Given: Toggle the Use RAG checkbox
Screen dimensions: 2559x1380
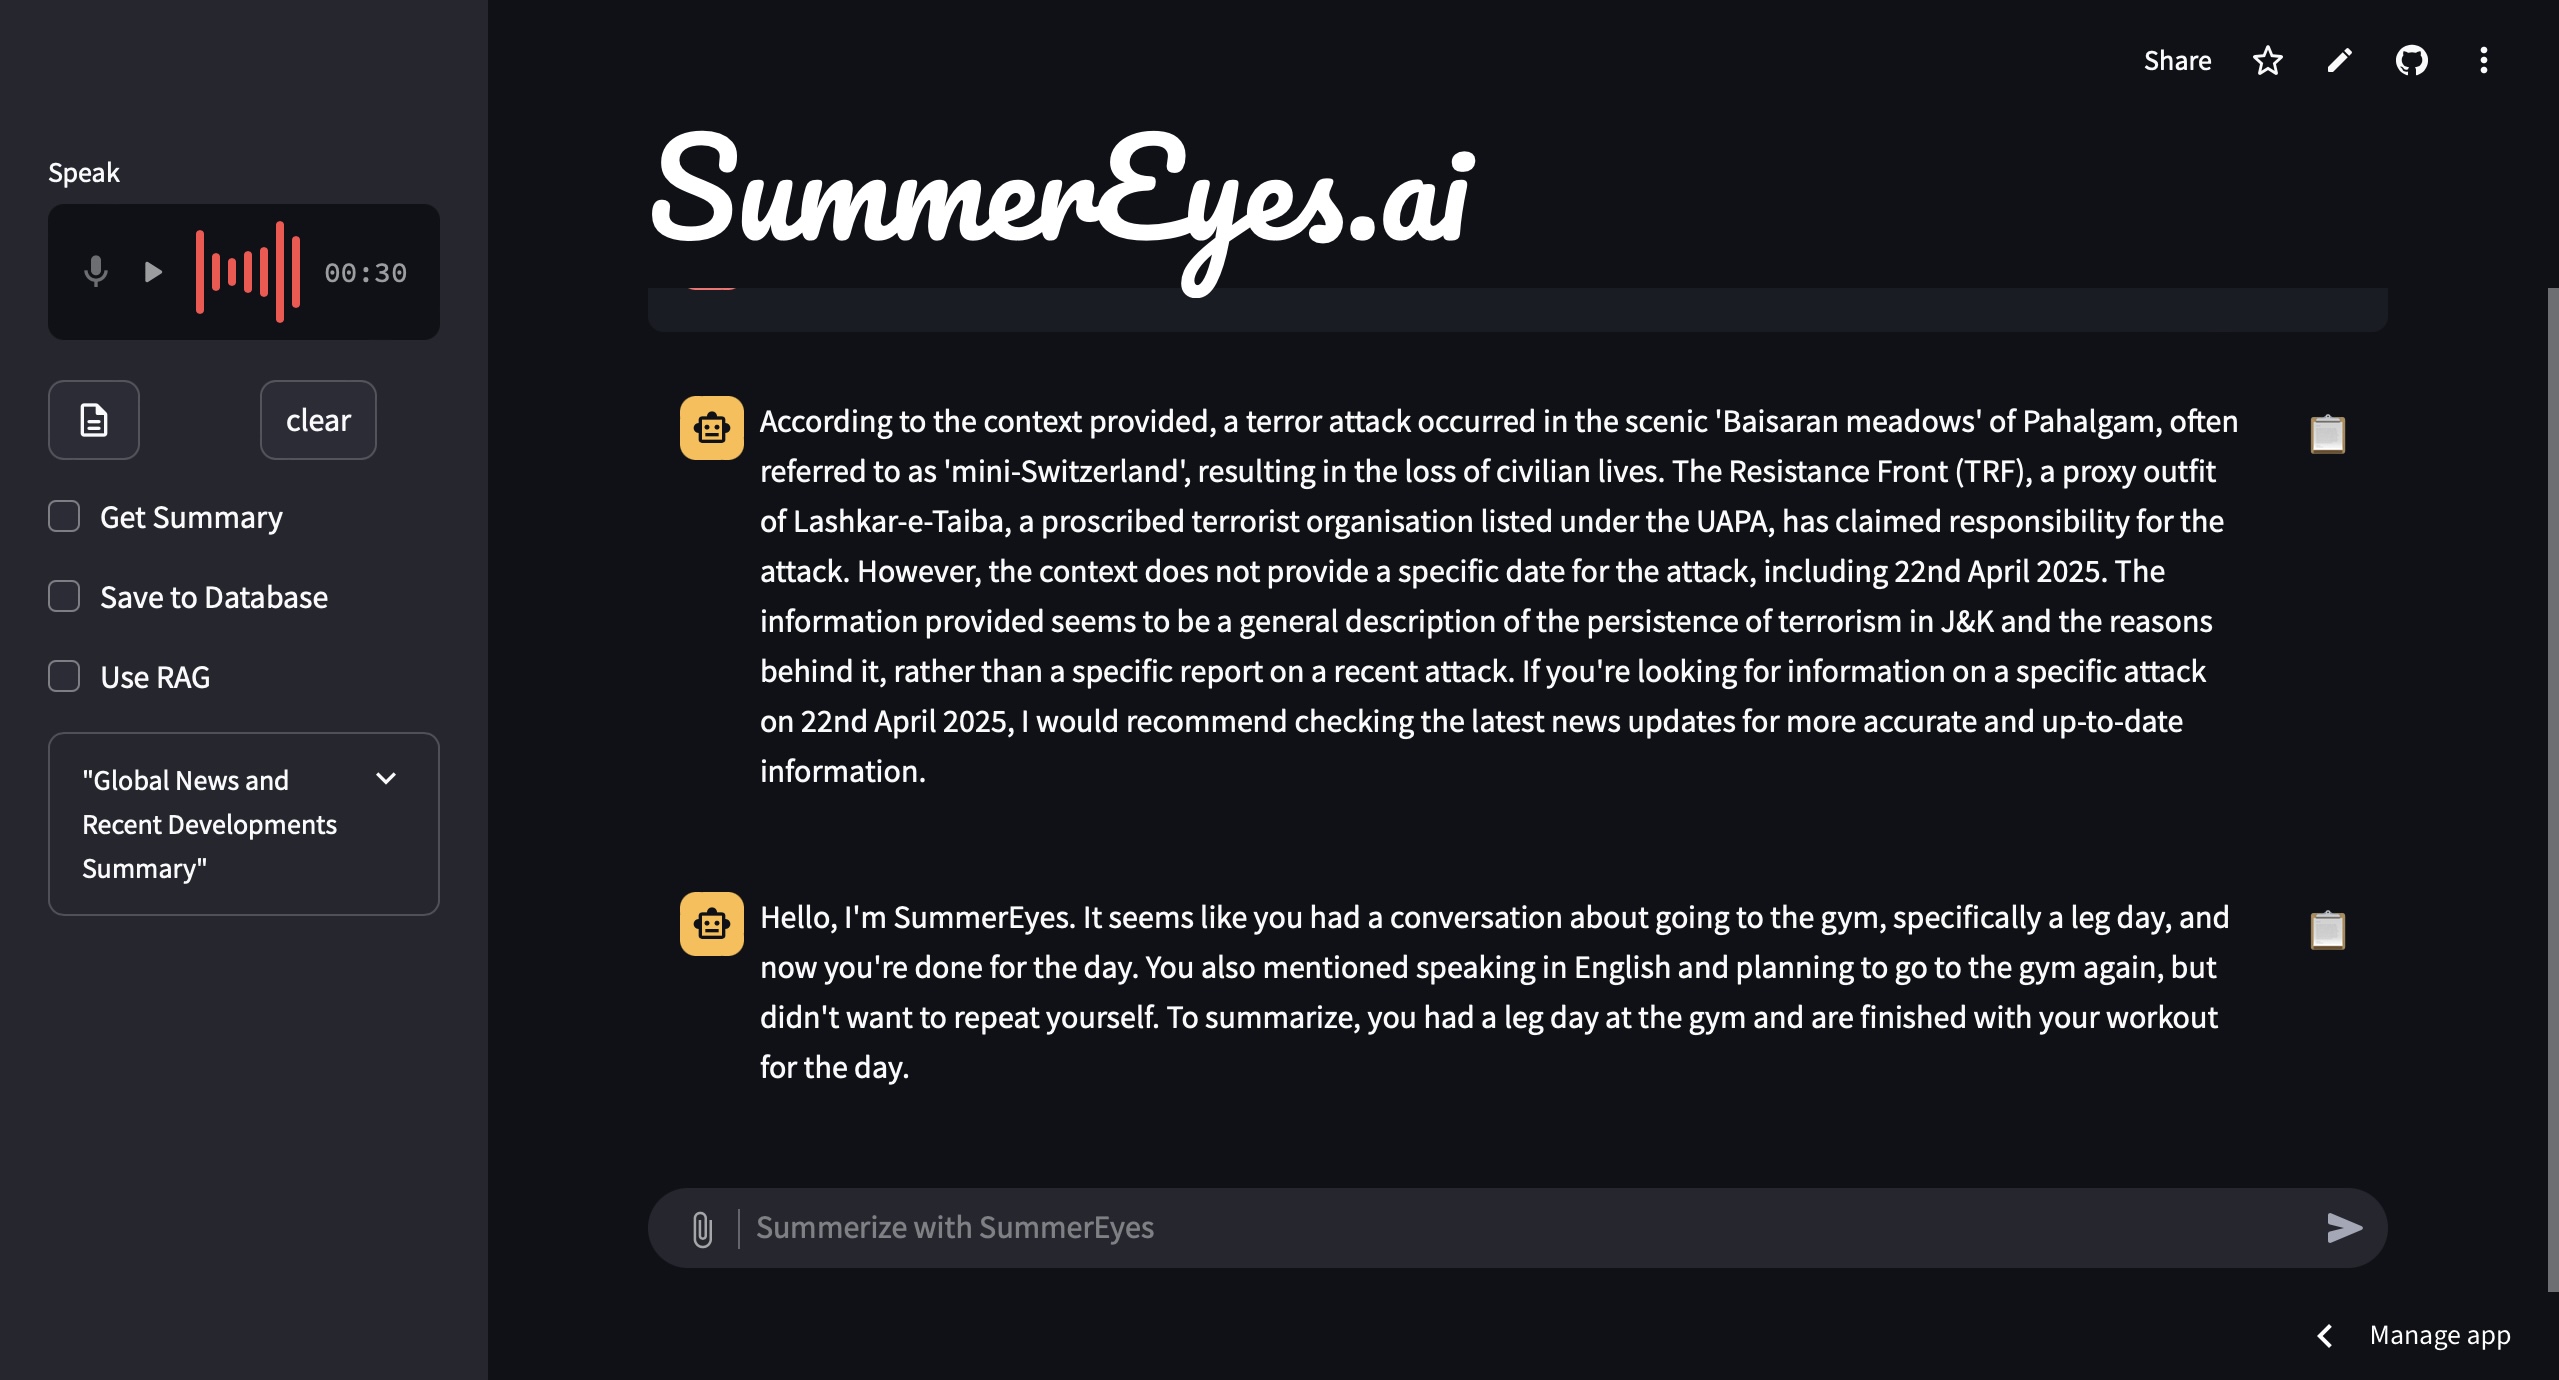Looking at the screenshot, I should point(65,677).
